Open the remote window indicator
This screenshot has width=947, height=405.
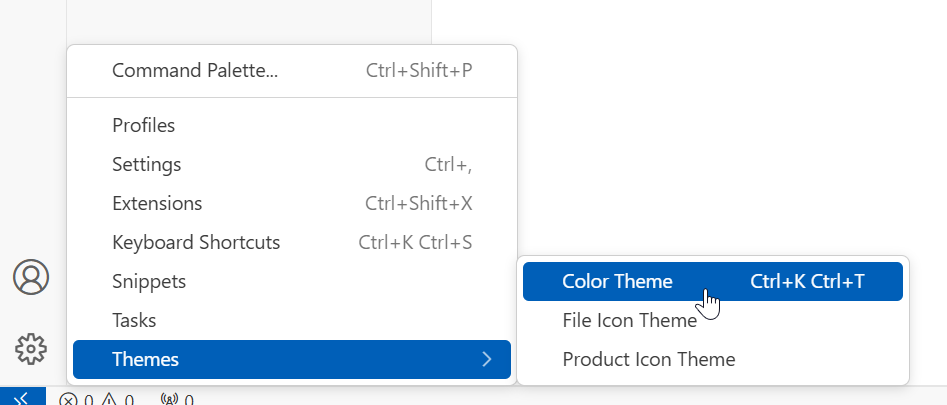point(22,398)
